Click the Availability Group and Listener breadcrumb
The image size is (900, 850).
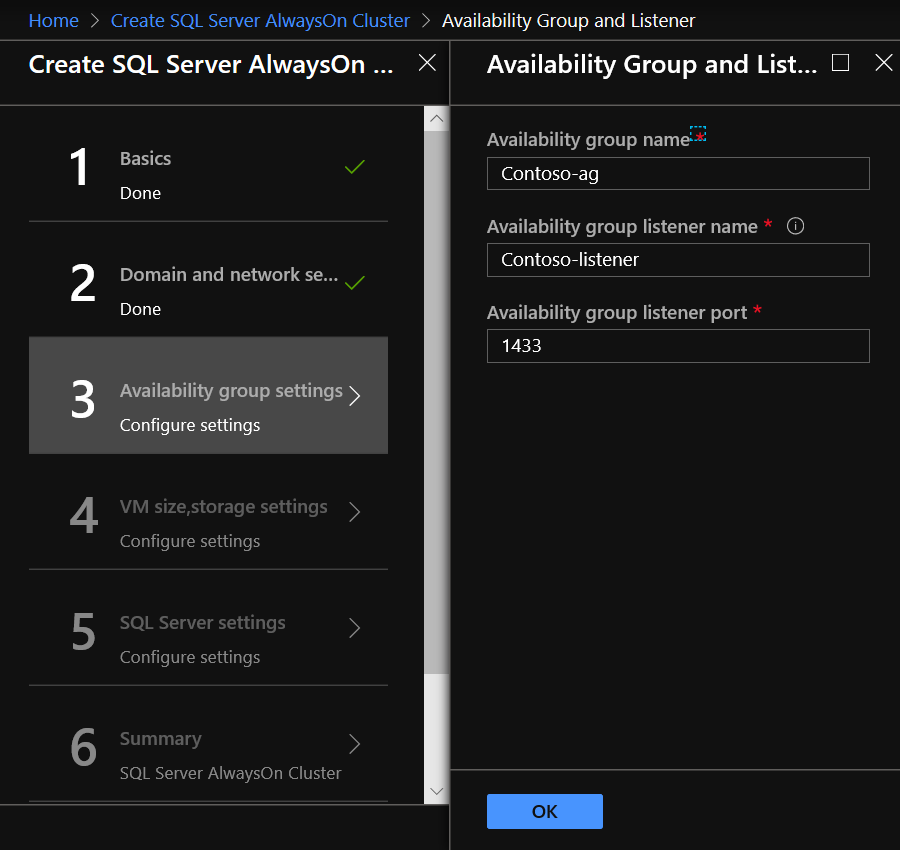pyautogui.click(x=568, y=20)
